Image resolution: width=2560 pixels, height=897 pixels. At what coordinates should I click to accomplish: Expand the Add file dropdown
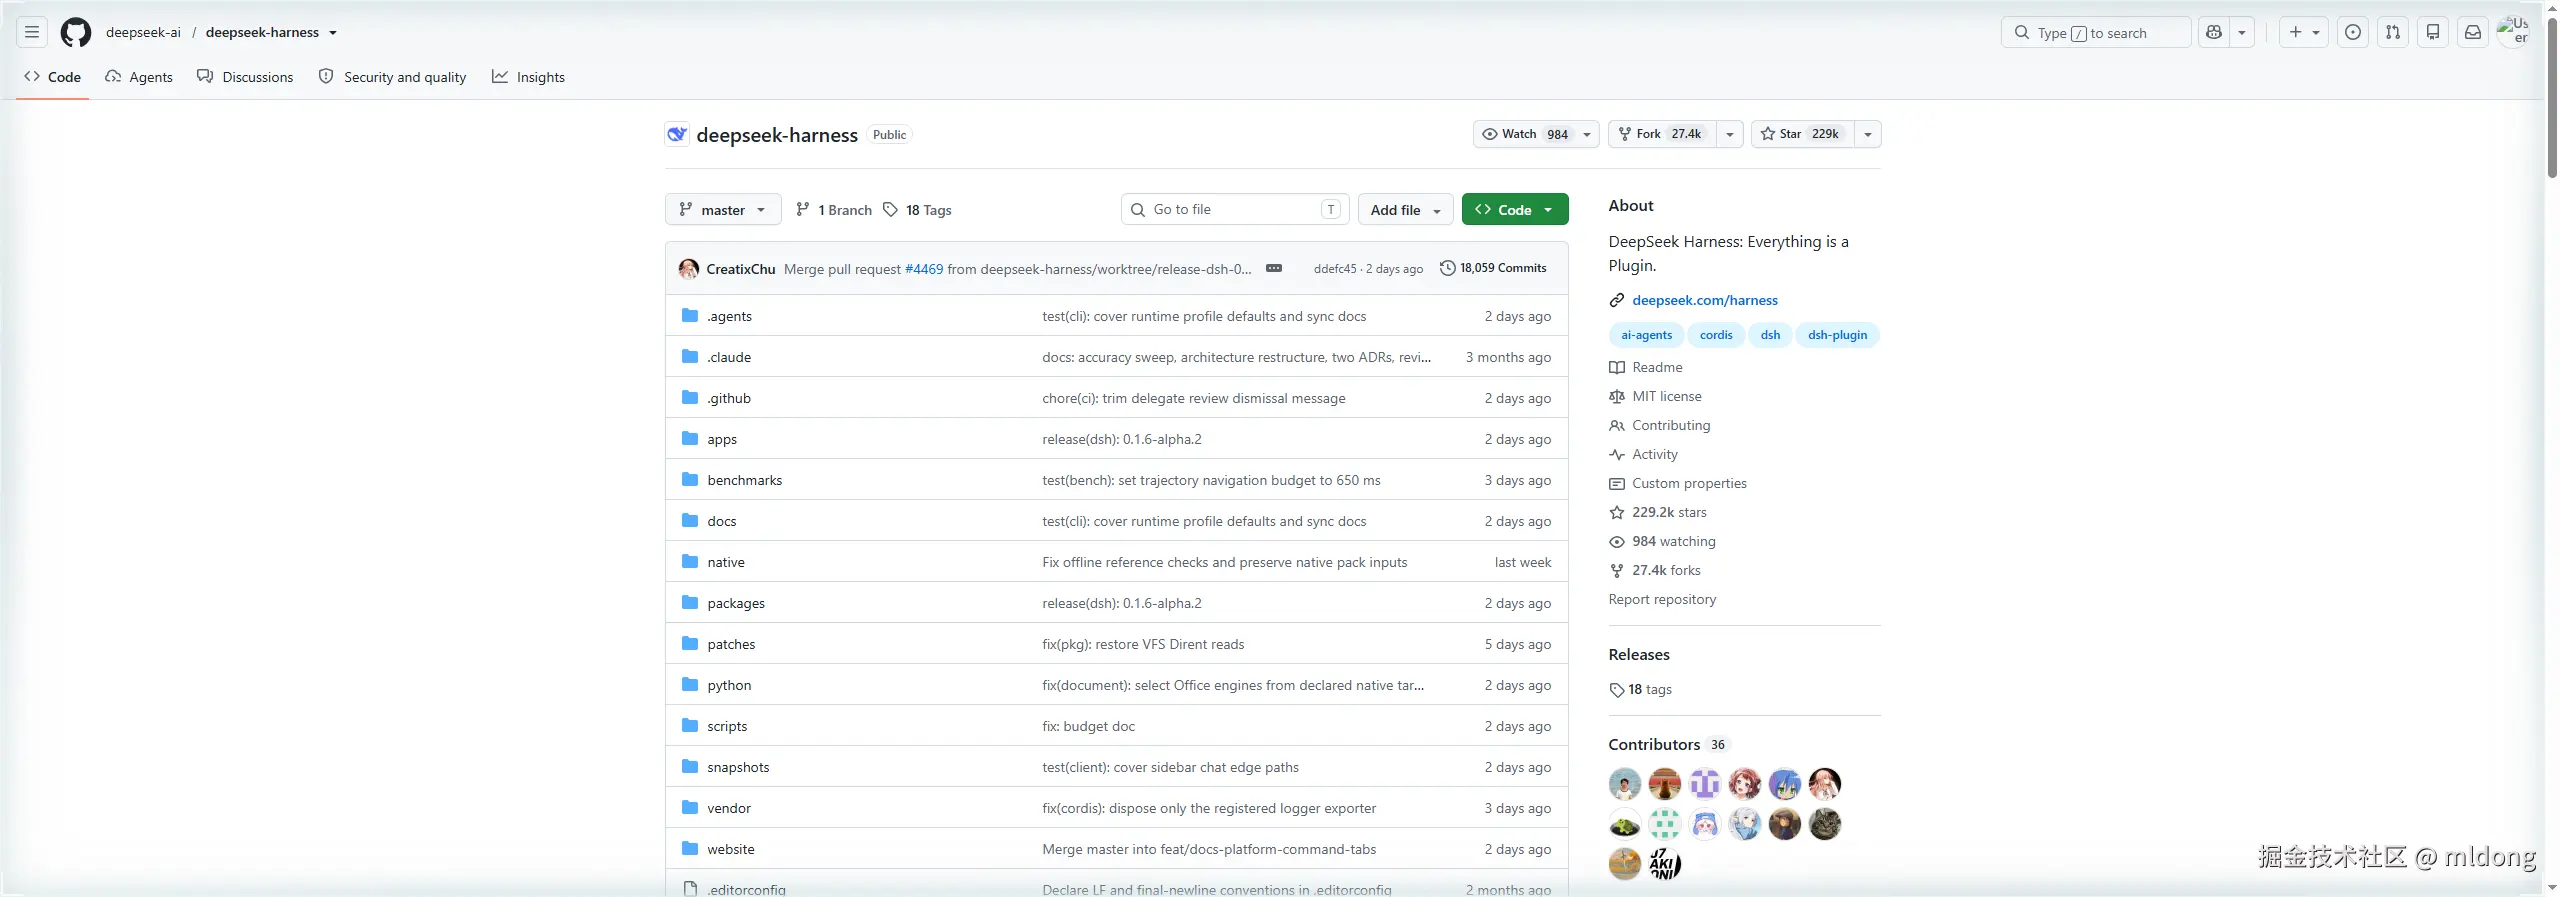click(x=1405, y=210)
